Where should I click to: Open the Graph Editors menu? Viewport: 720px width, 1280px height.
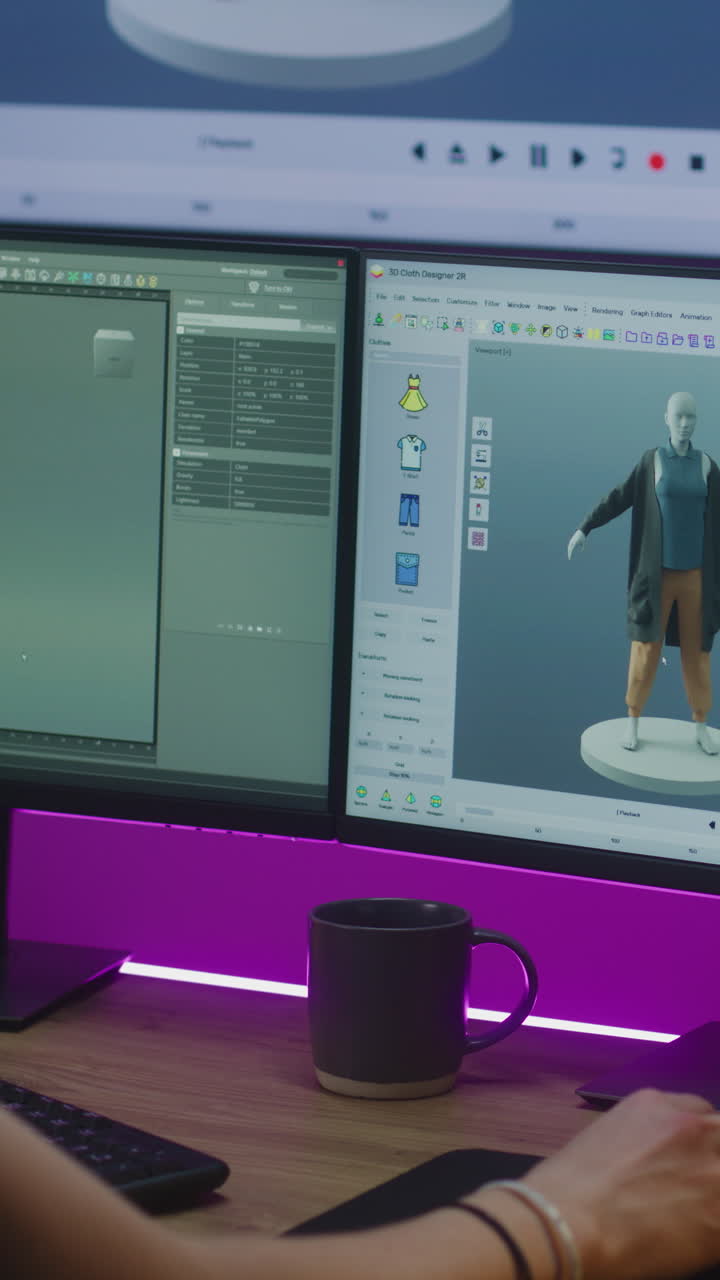651,314
